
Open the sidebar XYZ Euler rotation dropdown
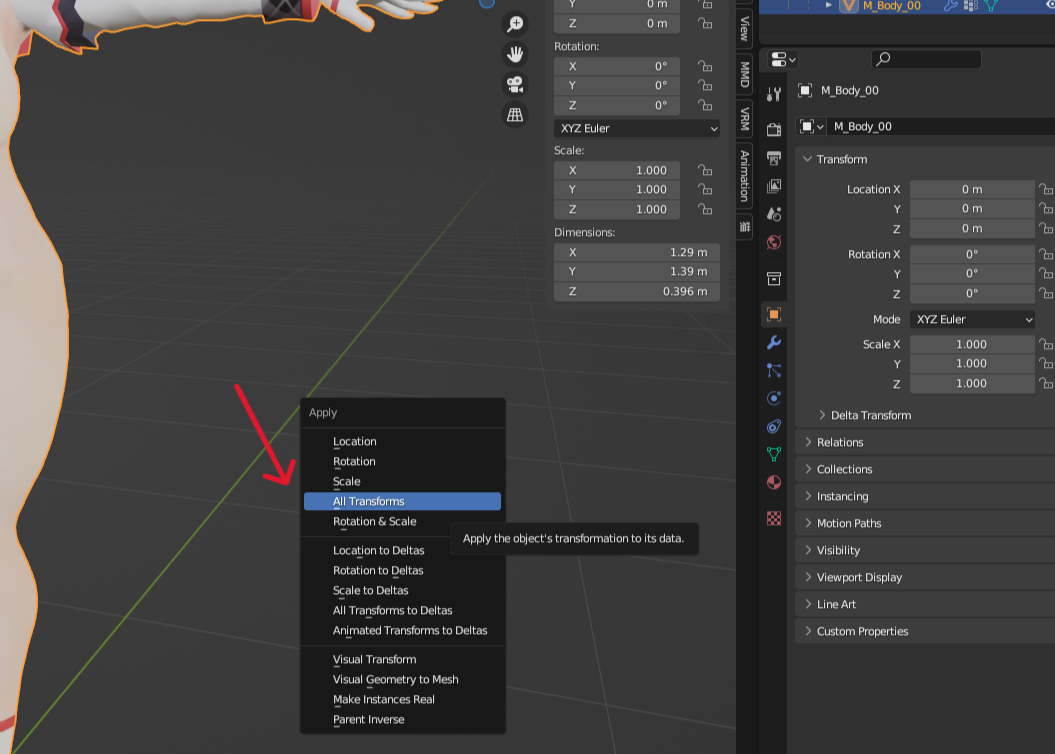637,128
